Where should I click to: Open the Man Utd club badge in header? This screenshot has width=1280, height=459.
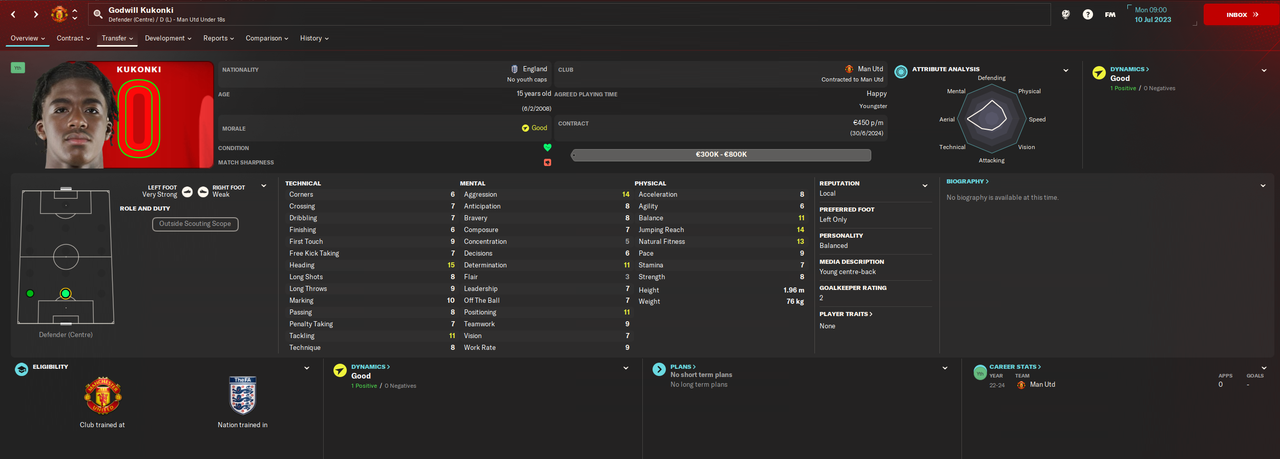pyautogui.click(x=59, y=15)
